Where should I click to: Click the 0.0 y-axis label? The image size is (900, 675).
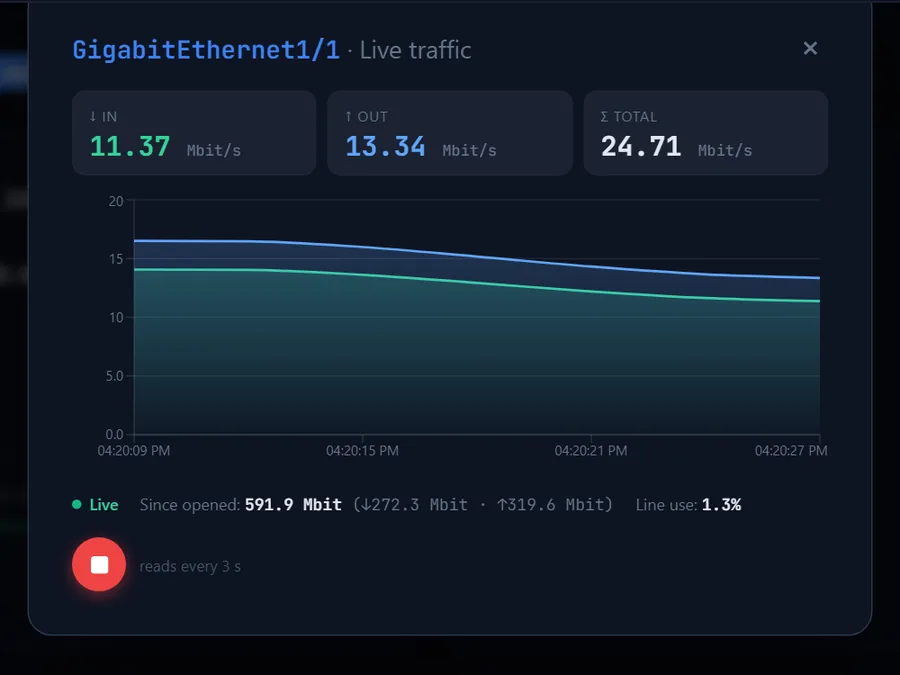click(x=114, y=435)
